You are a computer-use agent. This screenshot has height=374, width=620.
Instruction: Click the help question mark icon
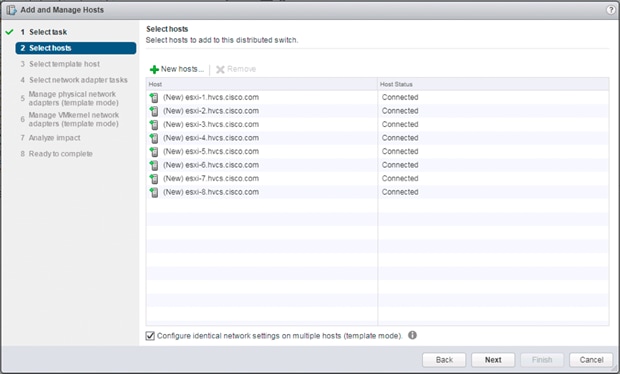[611, 10]
